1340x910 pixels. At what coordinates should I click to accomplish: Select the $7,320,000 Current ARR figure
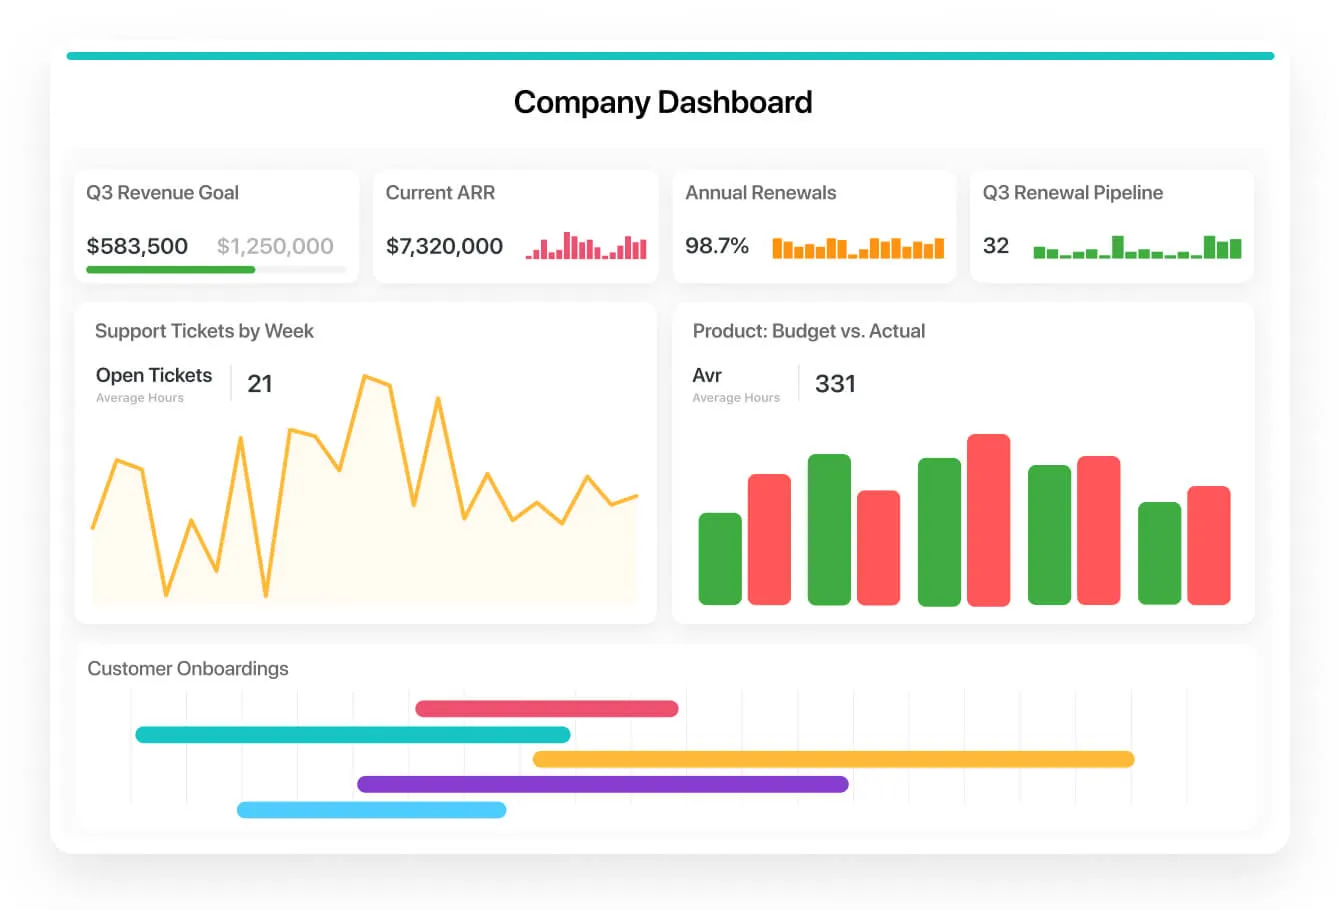tap(444, 245)
